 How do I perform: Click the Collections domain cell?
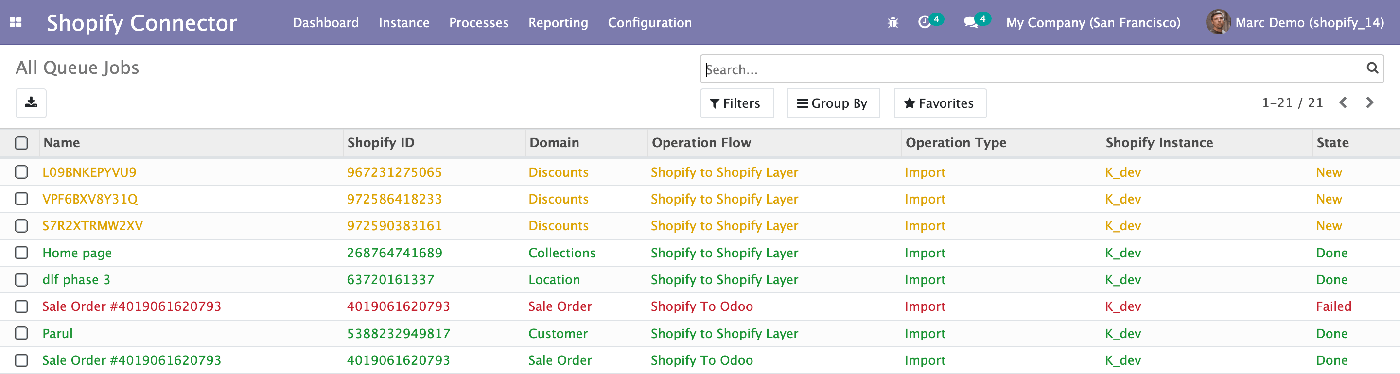click(562, 253)
